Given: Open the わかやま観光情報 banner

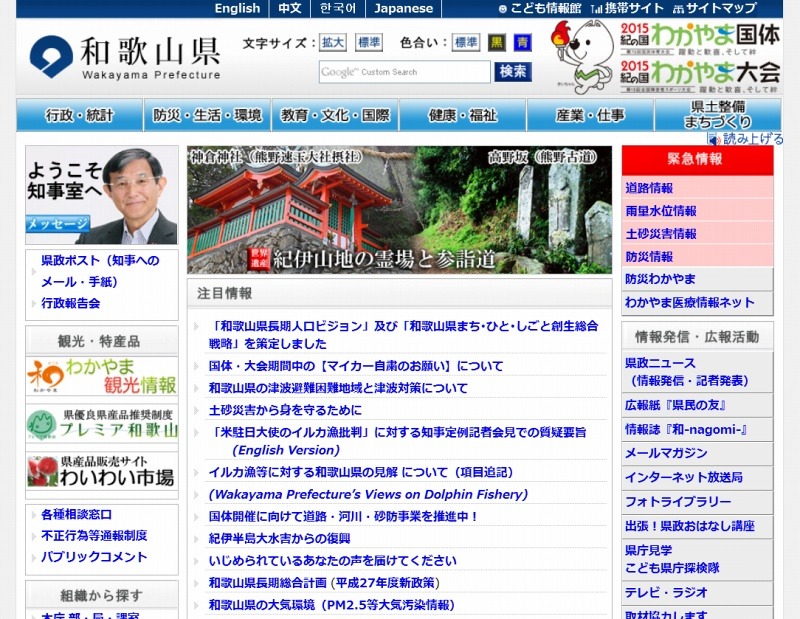Looking at the screenshot, I should tap(102, 376).
